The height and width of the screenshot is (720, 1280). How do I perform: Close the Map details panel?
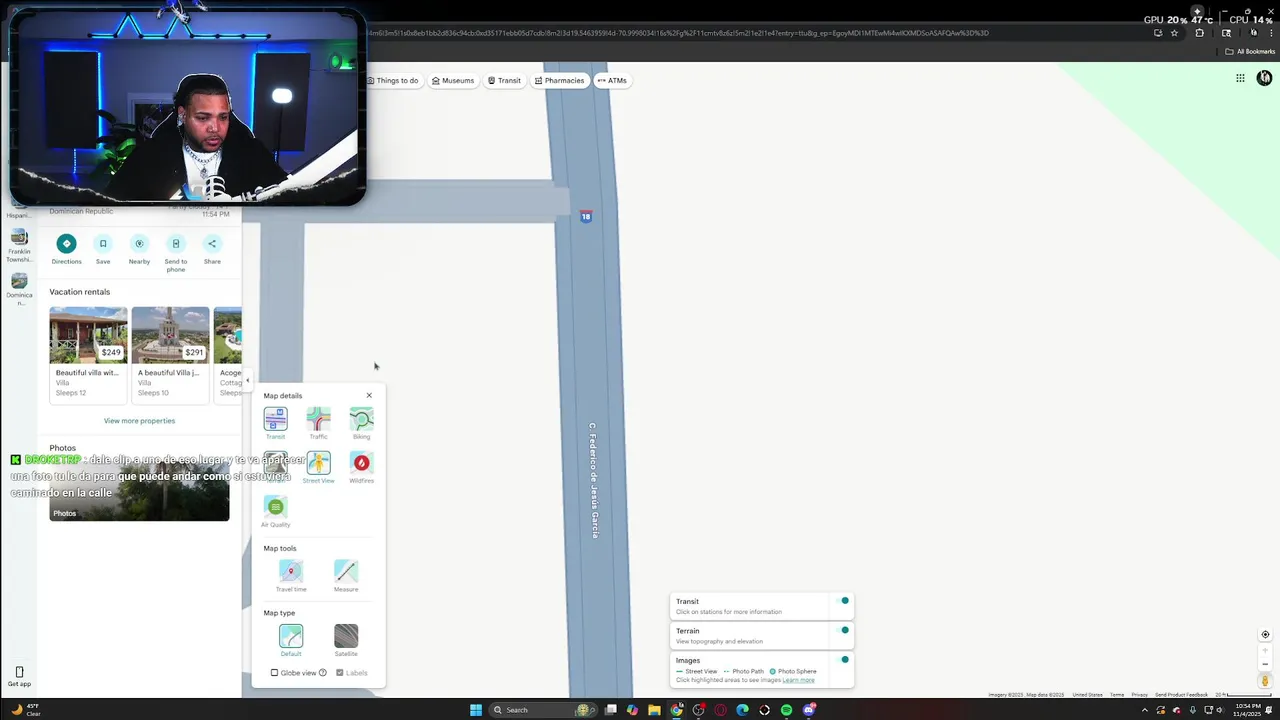tap(369, 395)
